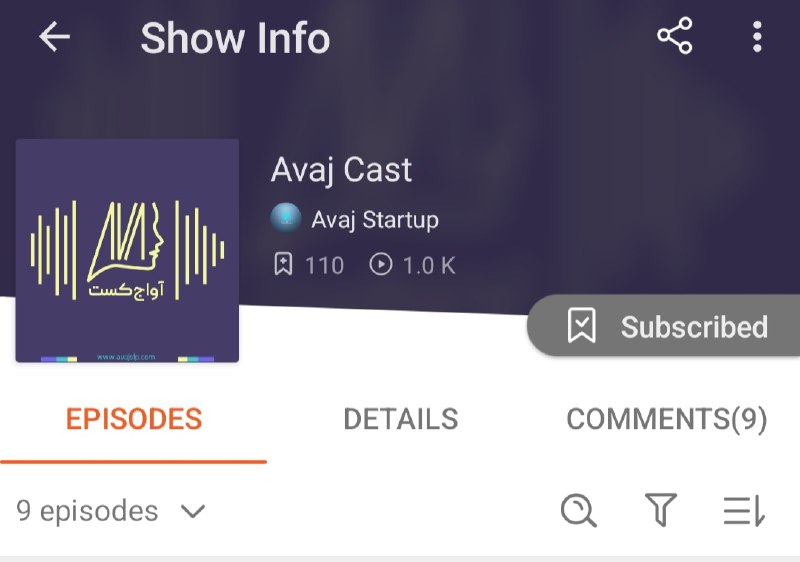Share the Avaj Cast show
This screenshot has height=562, width=800.
point(674,36)
